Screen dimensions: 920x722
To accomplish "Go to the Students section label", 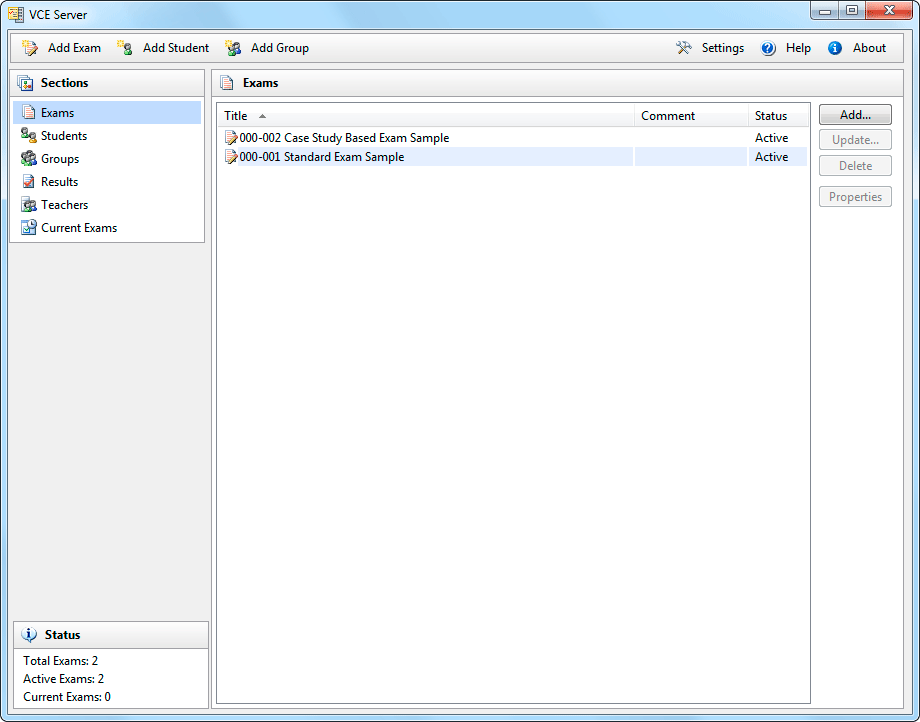I will pyautogui.click(x=64, y=135).
